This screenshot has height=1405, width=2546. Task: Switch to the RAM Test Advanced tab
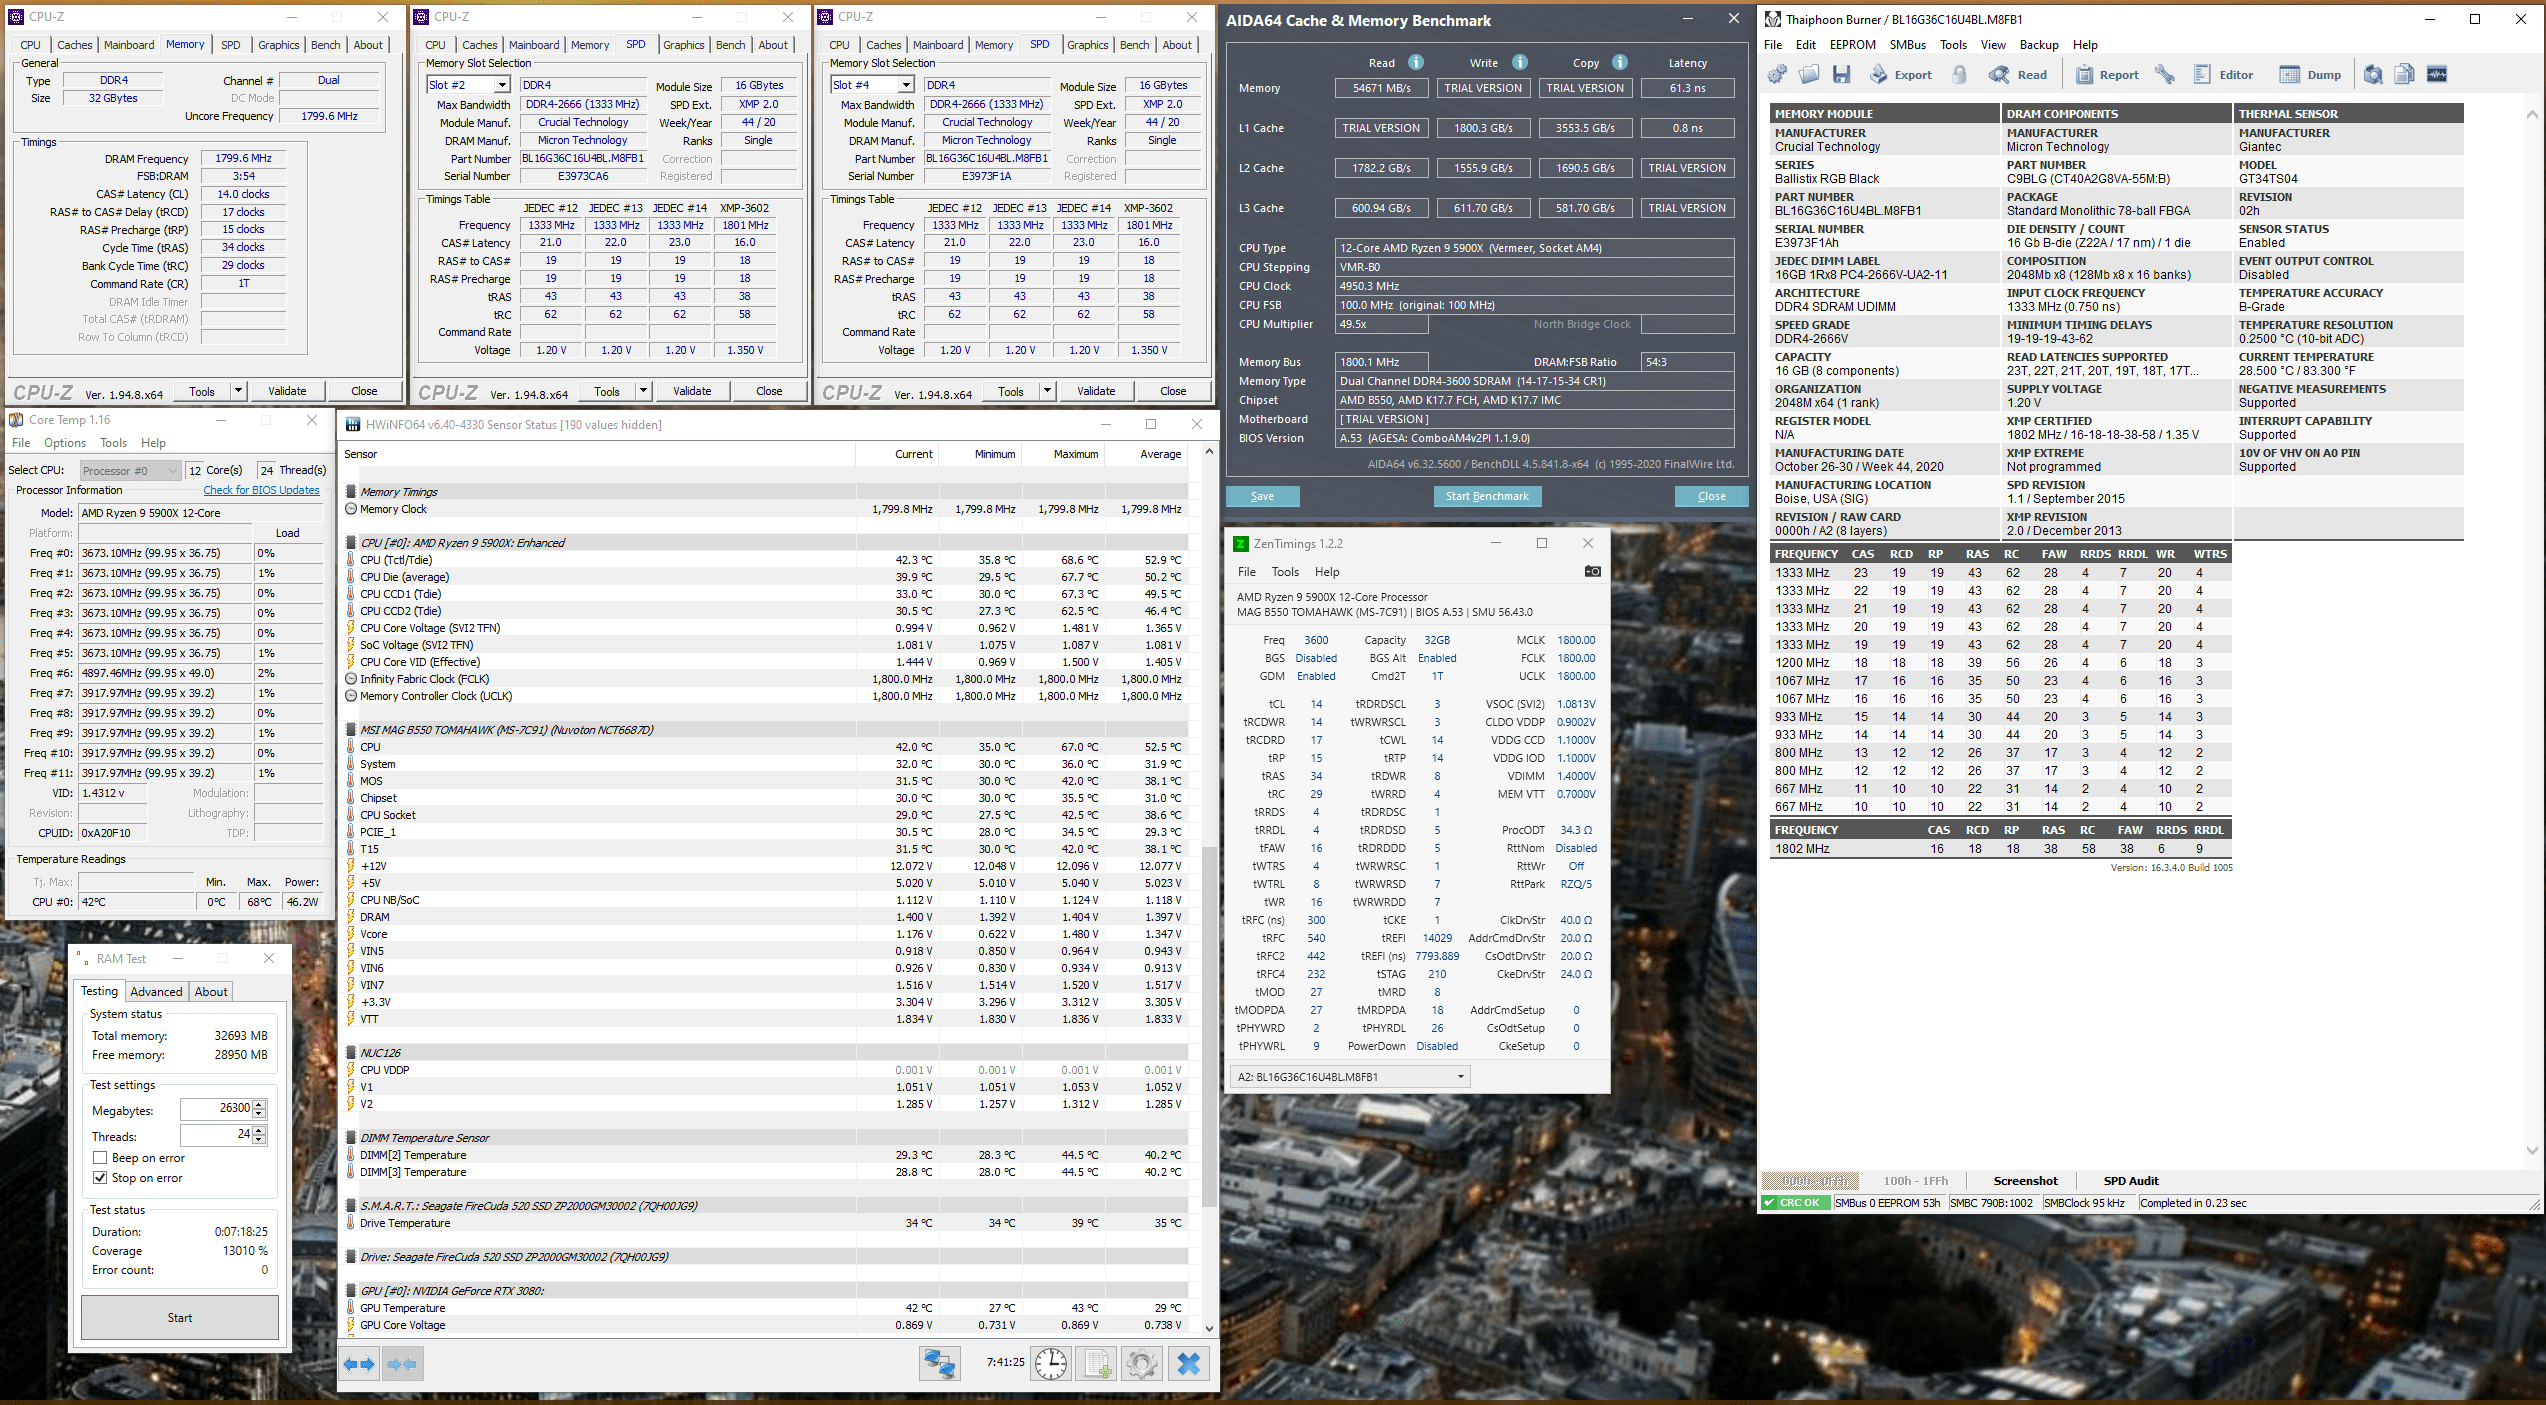pos(156,991)
